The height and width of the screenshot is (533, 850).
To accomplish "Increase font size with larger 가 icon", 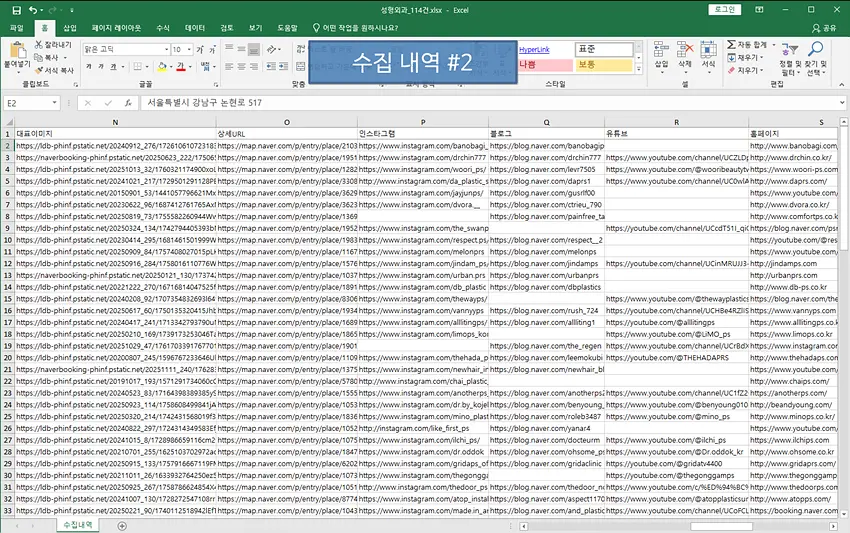I will 200,49.
